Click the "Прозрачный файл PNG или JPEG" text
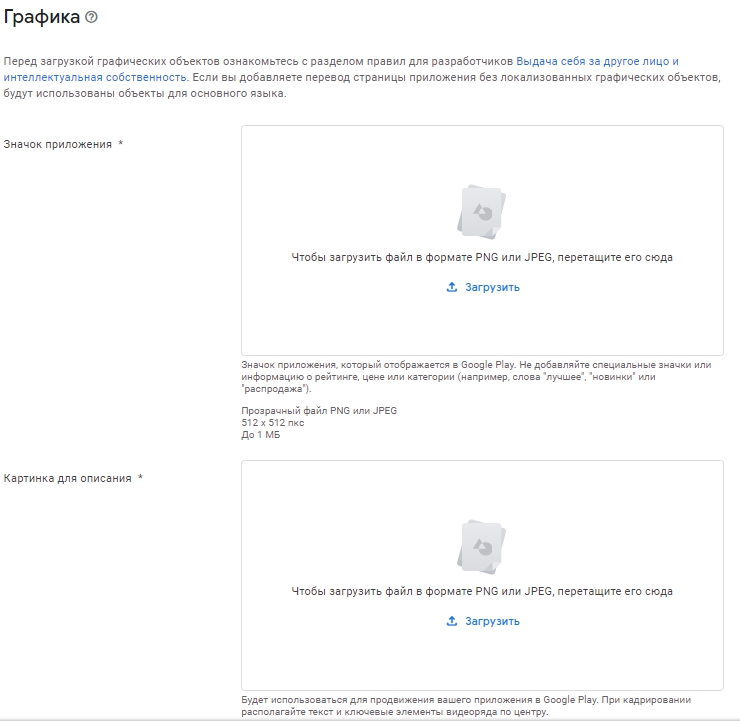Image resolution: width=740 pixels, height=721 pixels. pos(319,411)
